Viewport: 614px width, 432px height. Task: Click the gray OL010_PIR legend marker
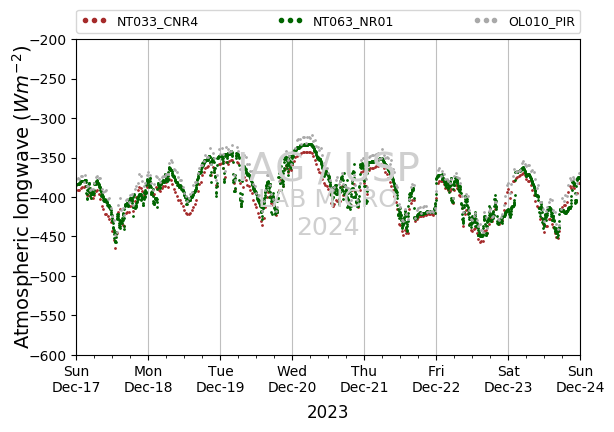486,21
